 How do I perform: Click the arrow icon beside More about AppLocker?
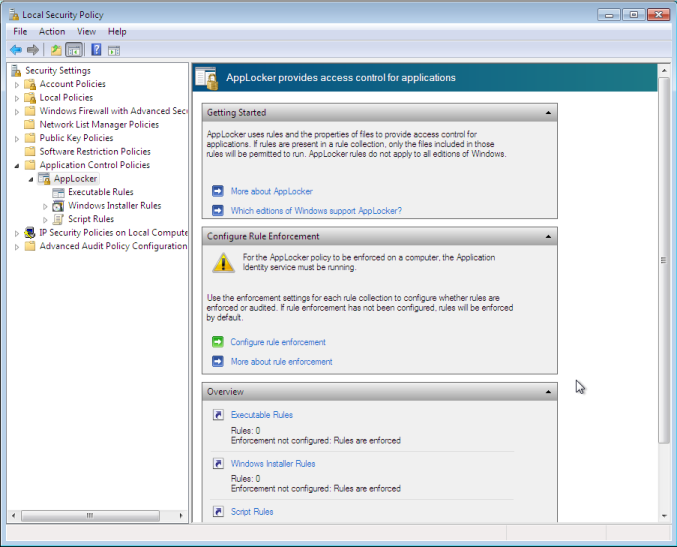pyautogui.click(x=218, y=191)
